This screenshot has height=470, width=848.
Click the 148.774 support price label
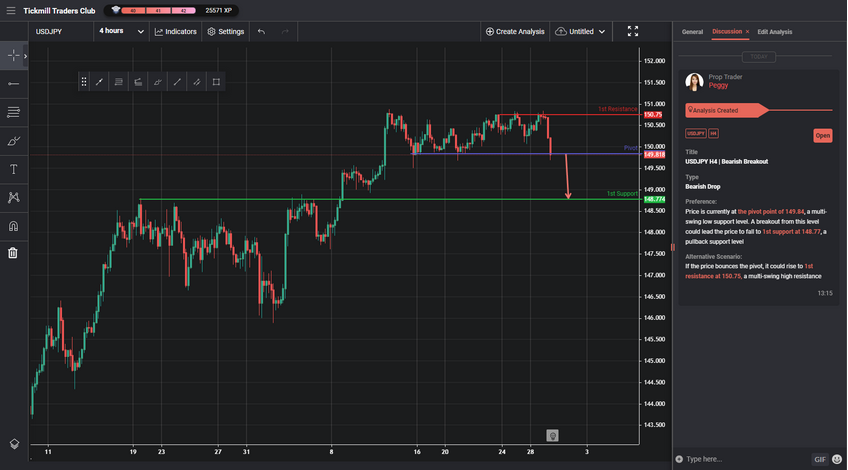(x=654, y=200)
